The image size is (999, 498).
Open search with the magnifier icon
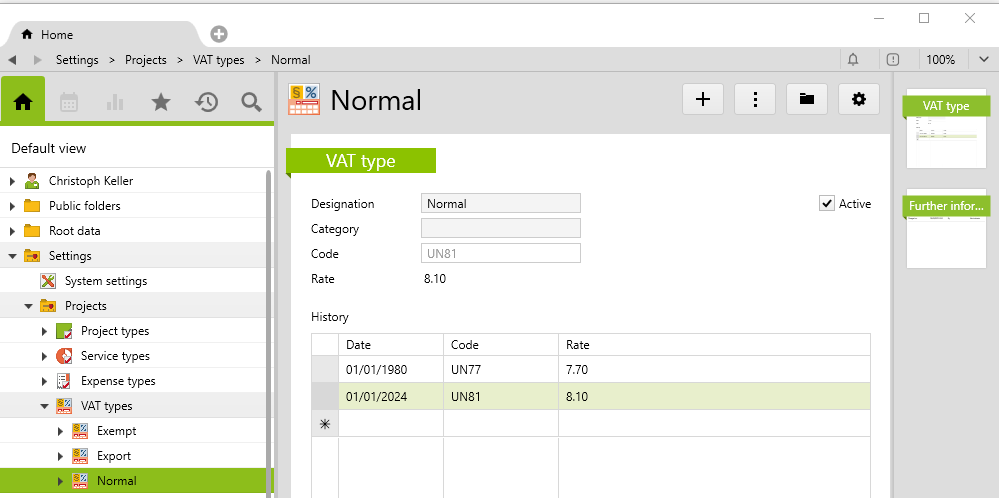(251, 101)
